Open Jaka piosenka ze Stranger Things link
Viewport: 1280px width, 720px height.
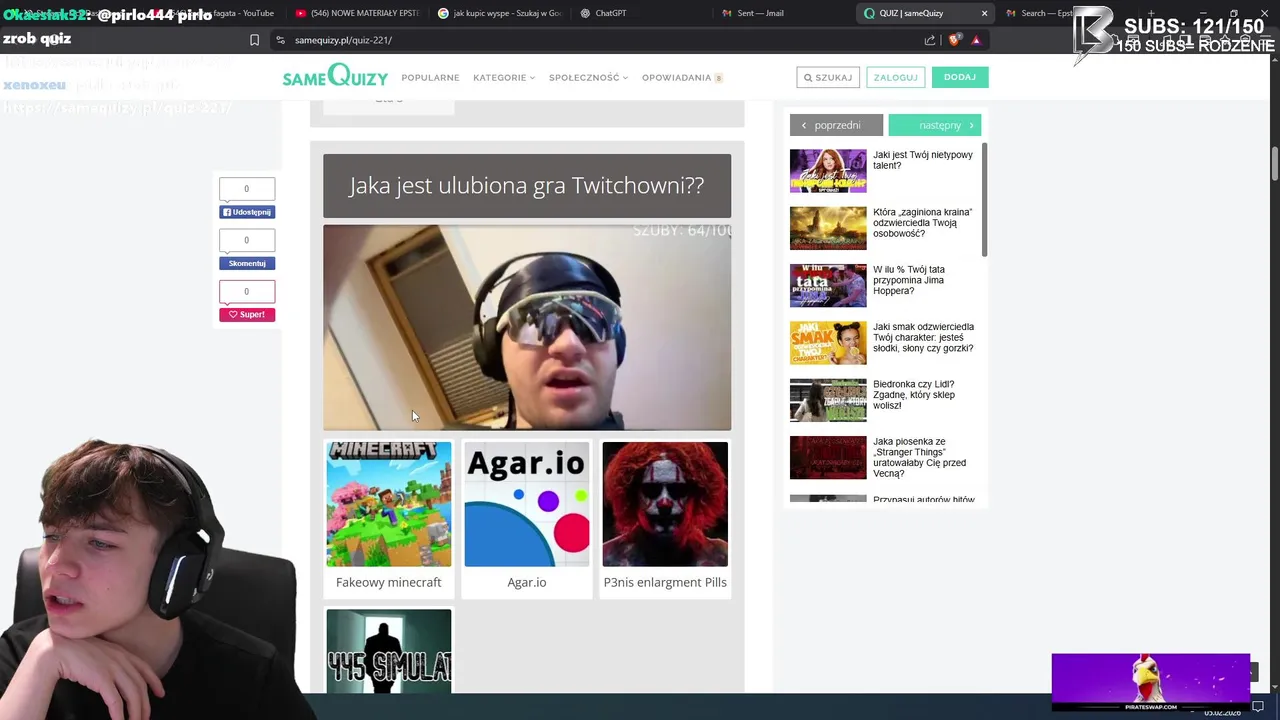(x=919, y=457)
